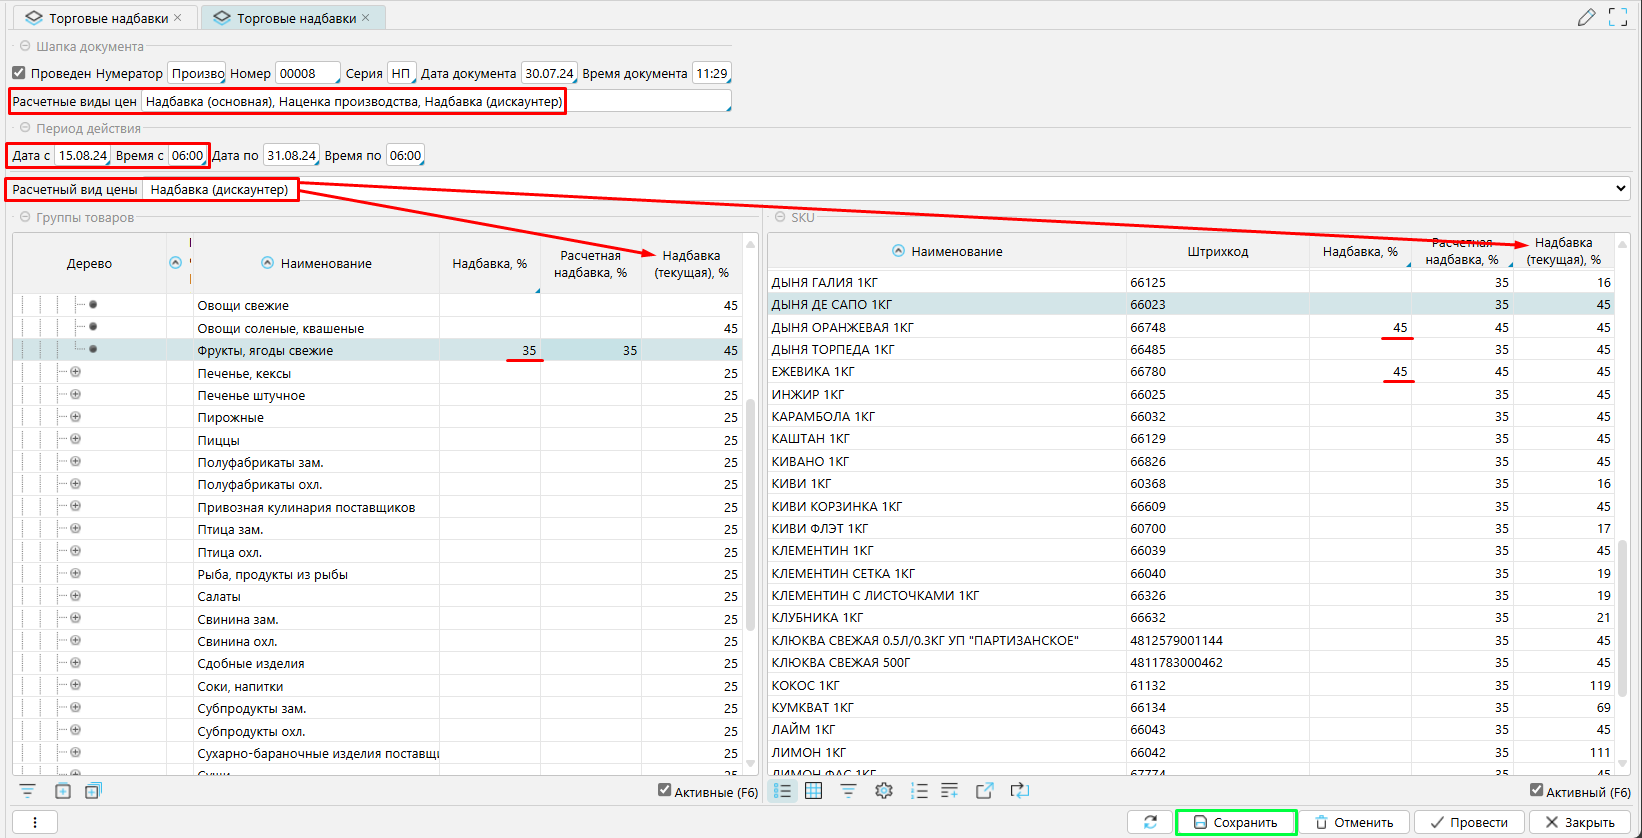Screen dimensions: 1642x838
Task: Toggle fullscreen with the top-right expand icon
Action: pos(1618,17)
